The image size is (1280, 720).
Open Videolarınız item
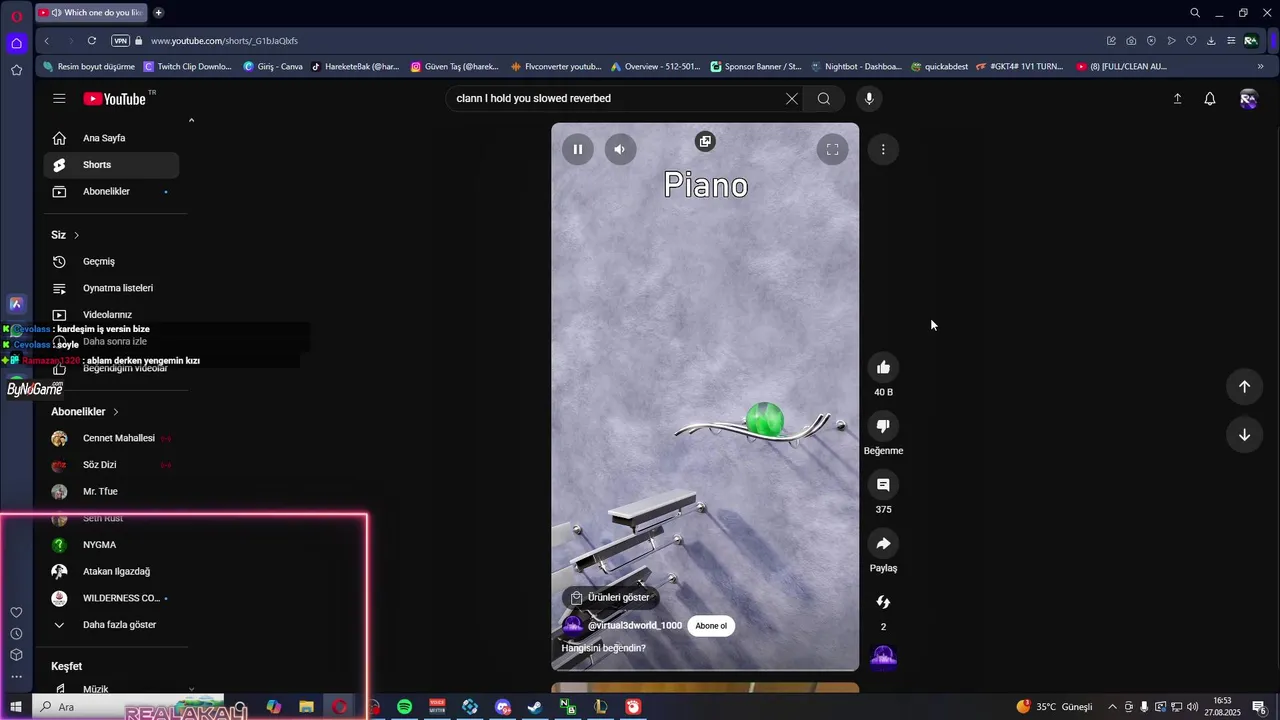[x=111, y=315]
